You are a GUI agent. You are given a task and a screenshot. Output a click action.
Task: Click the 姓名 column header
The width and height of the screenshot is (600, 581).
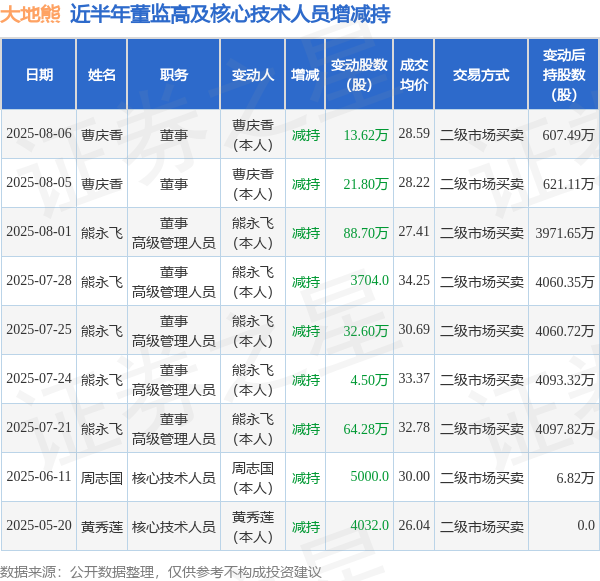click(x=102, y=75)
